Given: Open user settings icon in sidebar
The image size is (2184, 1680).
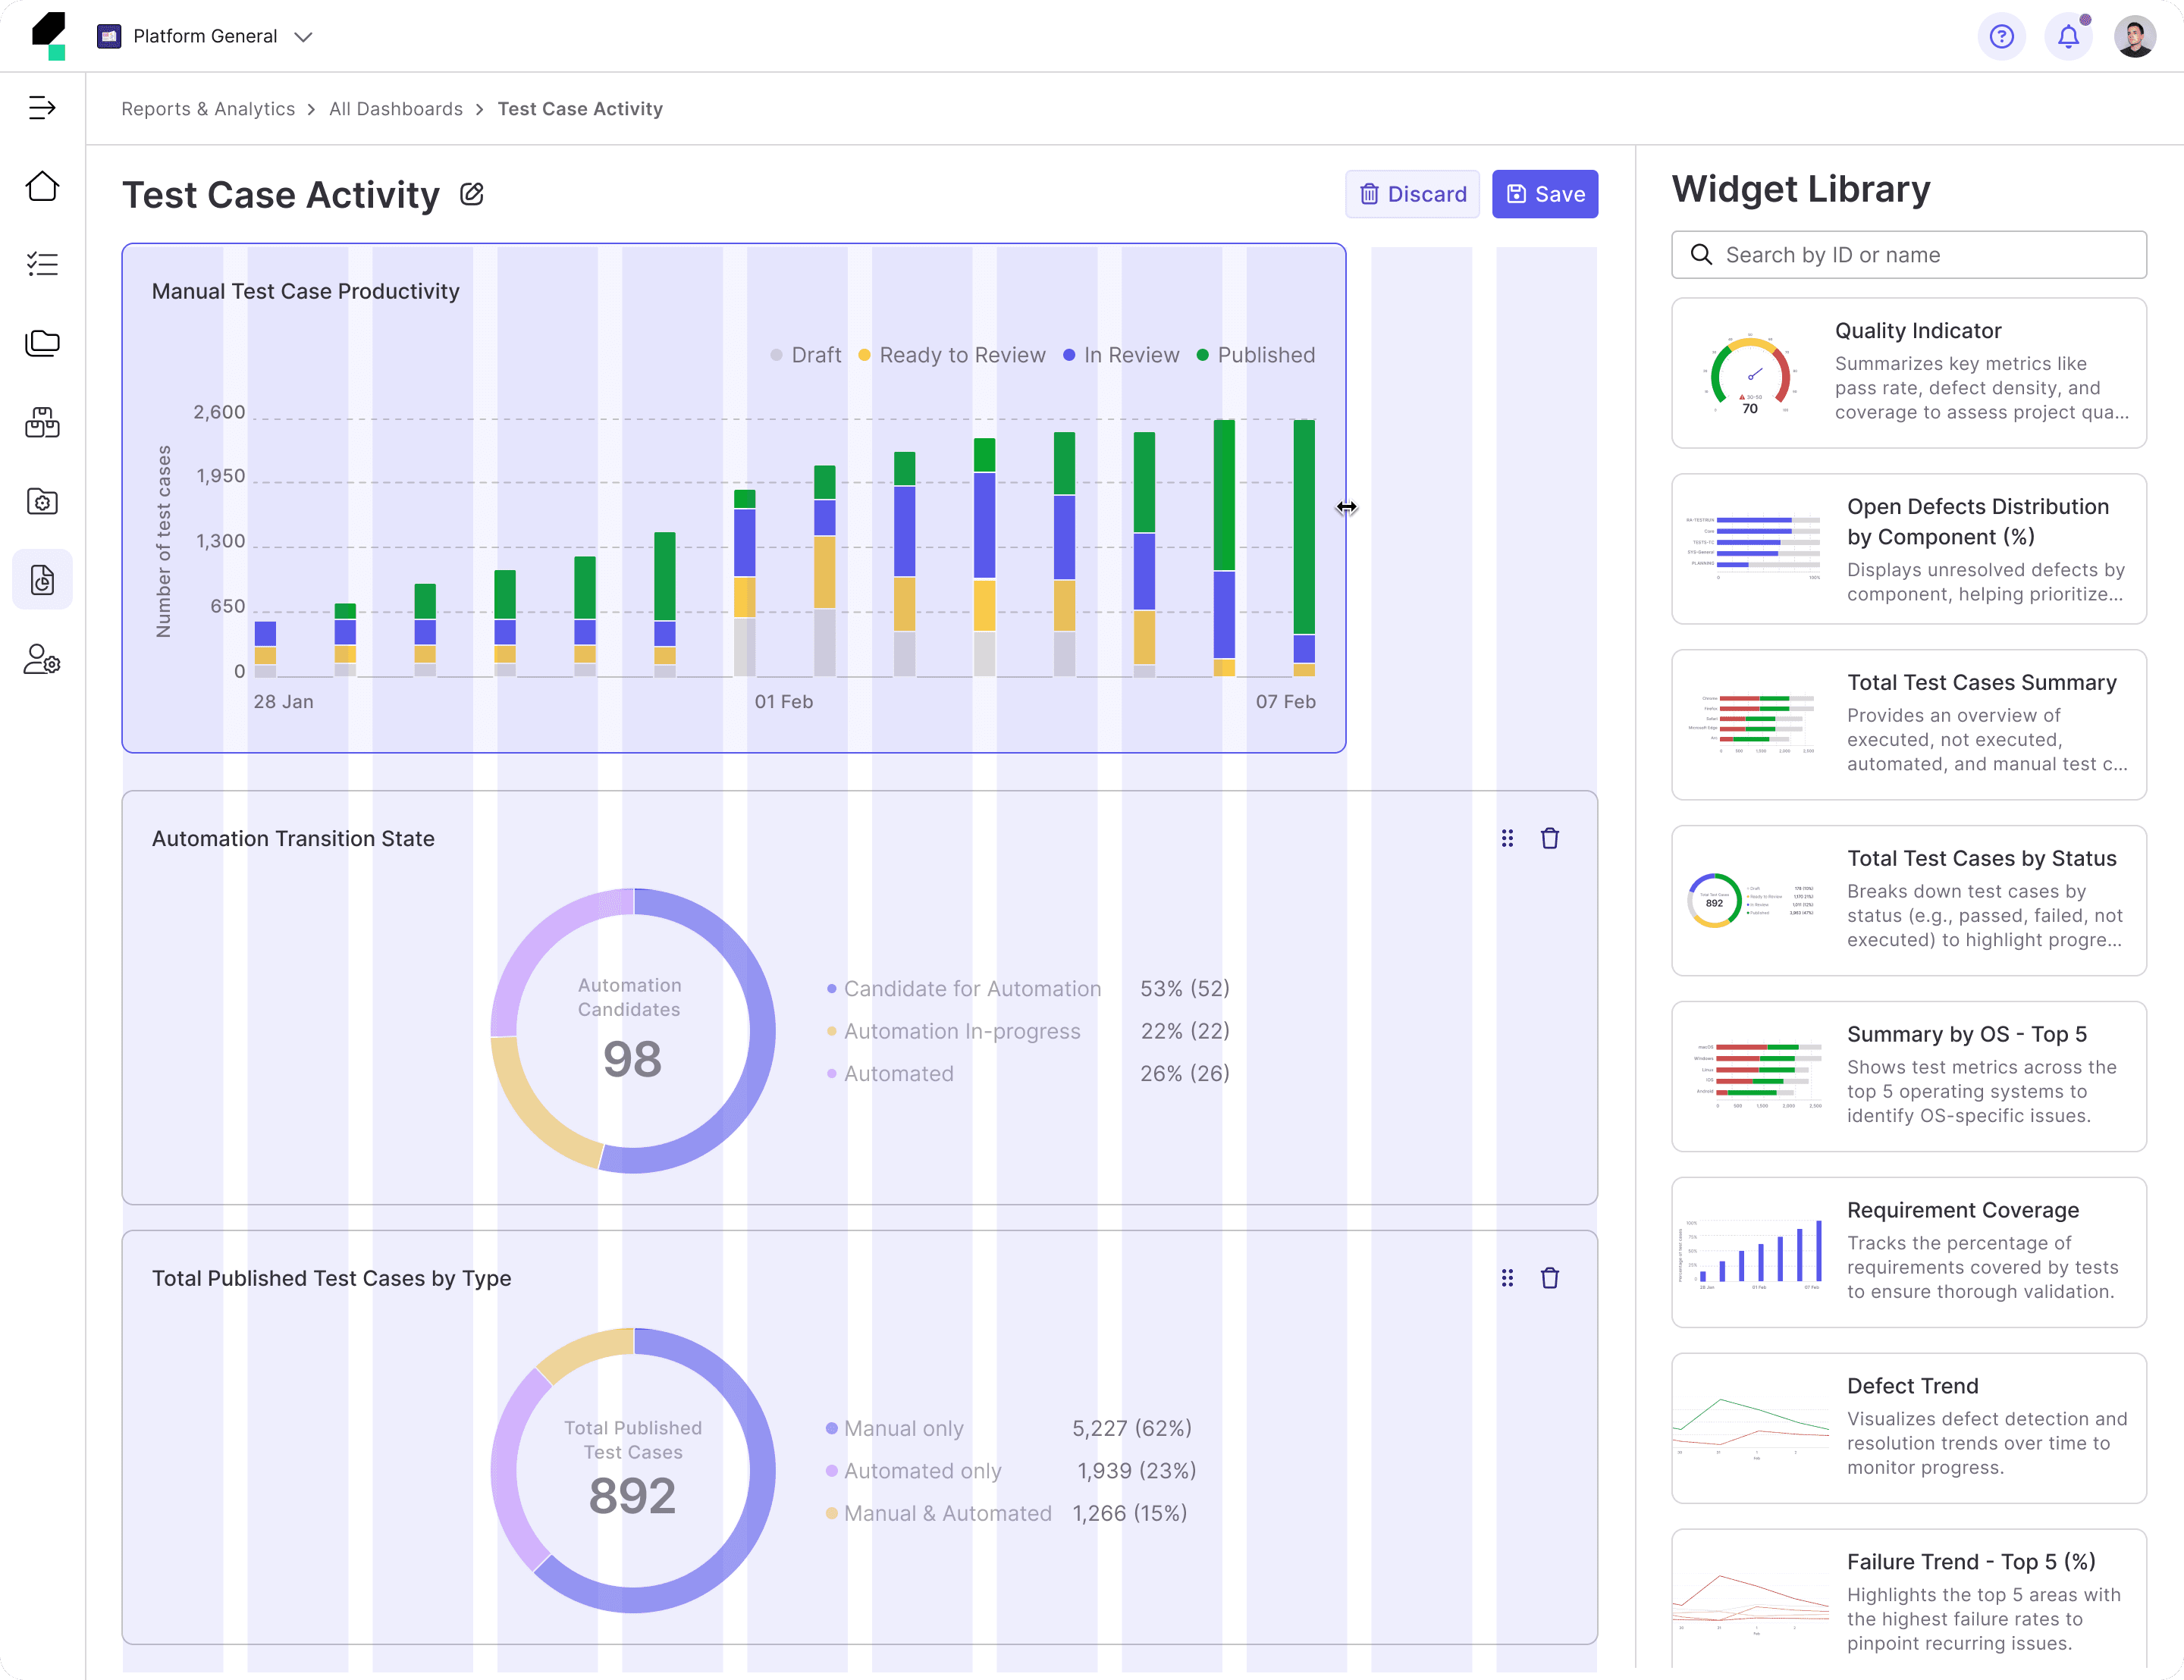Looking at the screenshot, I should pyautogui.click(x=42, y=659).
